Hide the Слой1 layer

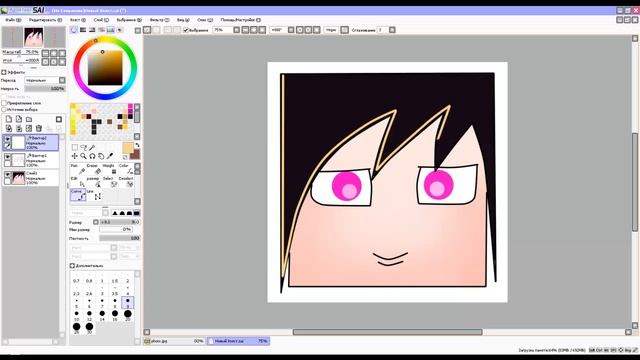coord(7,174)
